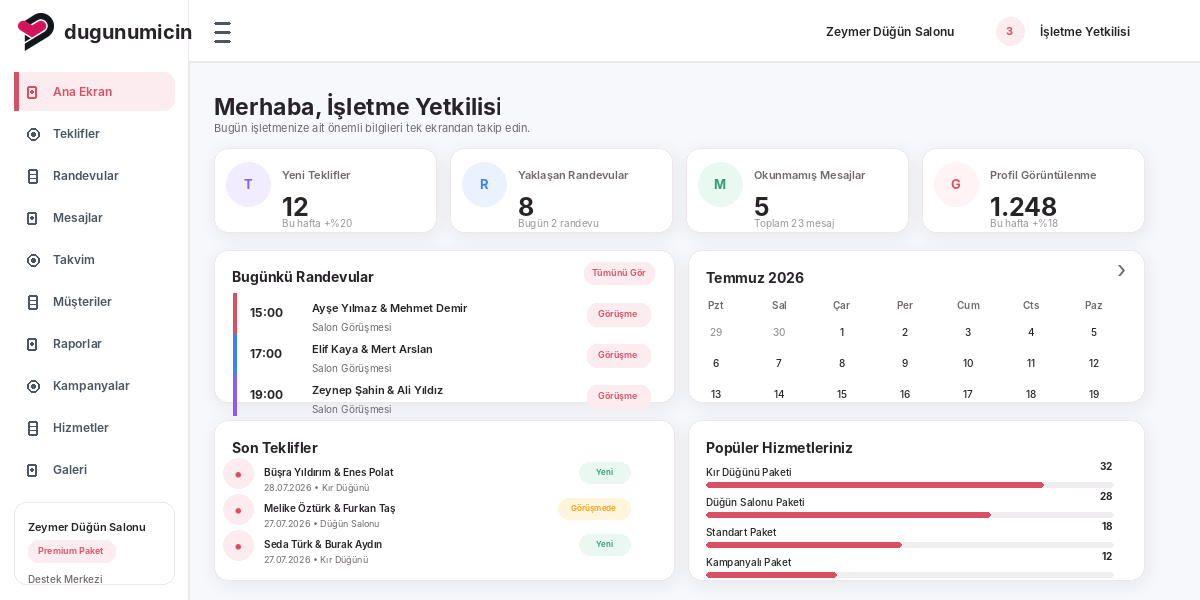
Task: Toggle the hamburger menu icon
Action: (x=222, y=32)
